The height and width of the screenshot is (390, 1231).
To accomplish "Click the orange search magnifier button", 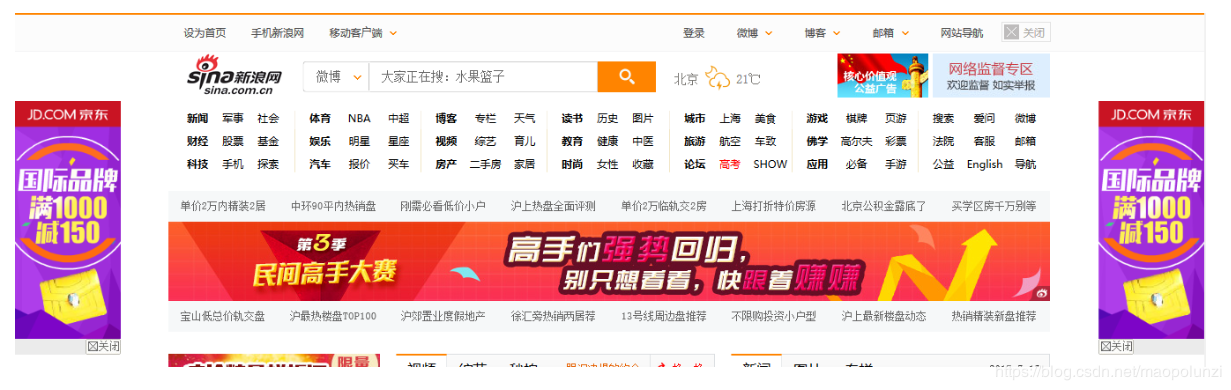I will pos(626,76).
